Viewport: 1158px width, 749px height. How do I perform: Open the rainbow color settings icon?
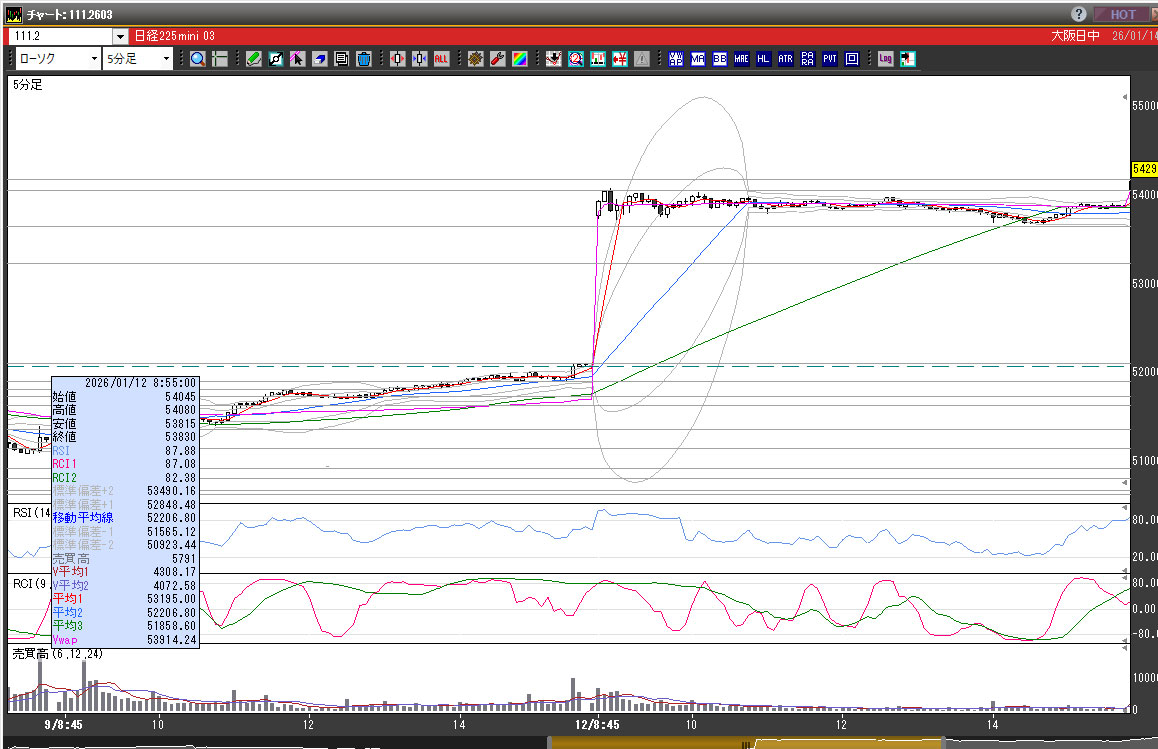point(520,59)
